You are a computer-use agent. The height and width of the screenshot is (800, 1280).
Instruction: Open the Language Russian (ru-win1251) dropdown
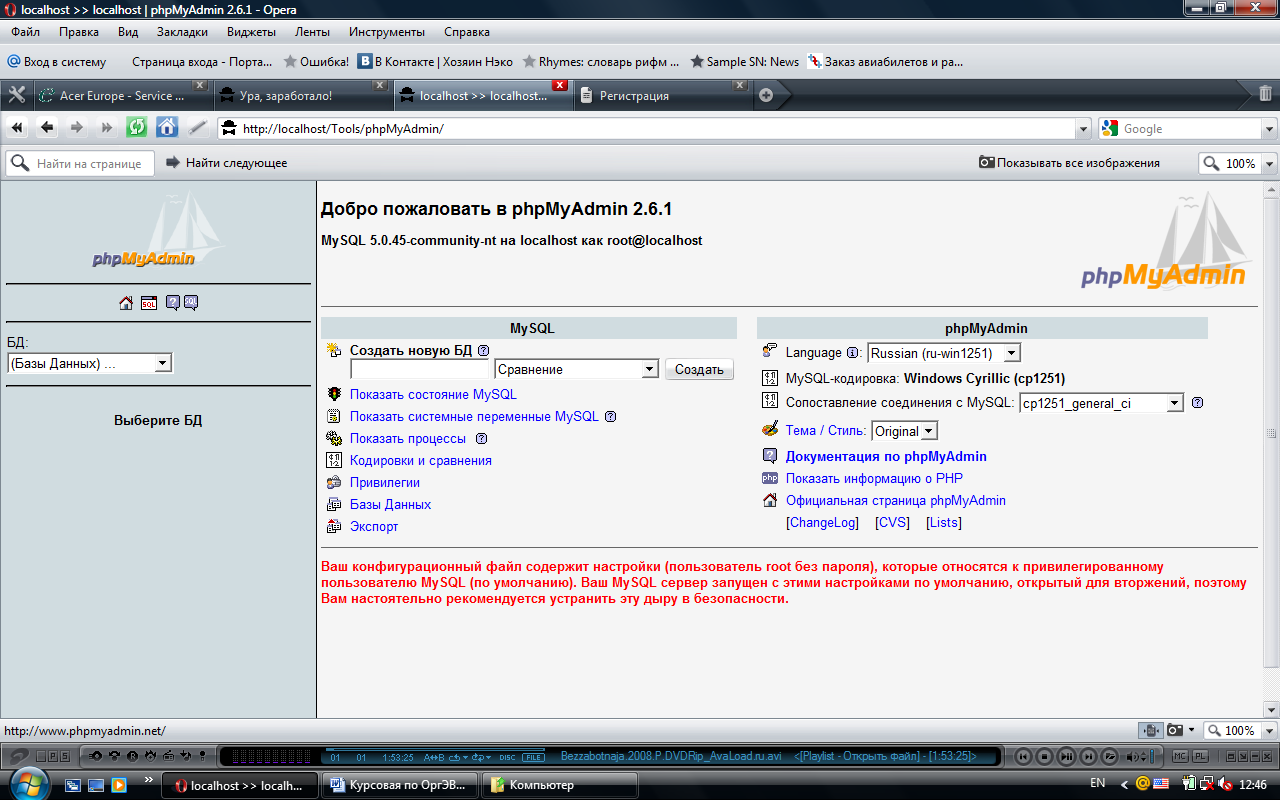click(944, 353)
